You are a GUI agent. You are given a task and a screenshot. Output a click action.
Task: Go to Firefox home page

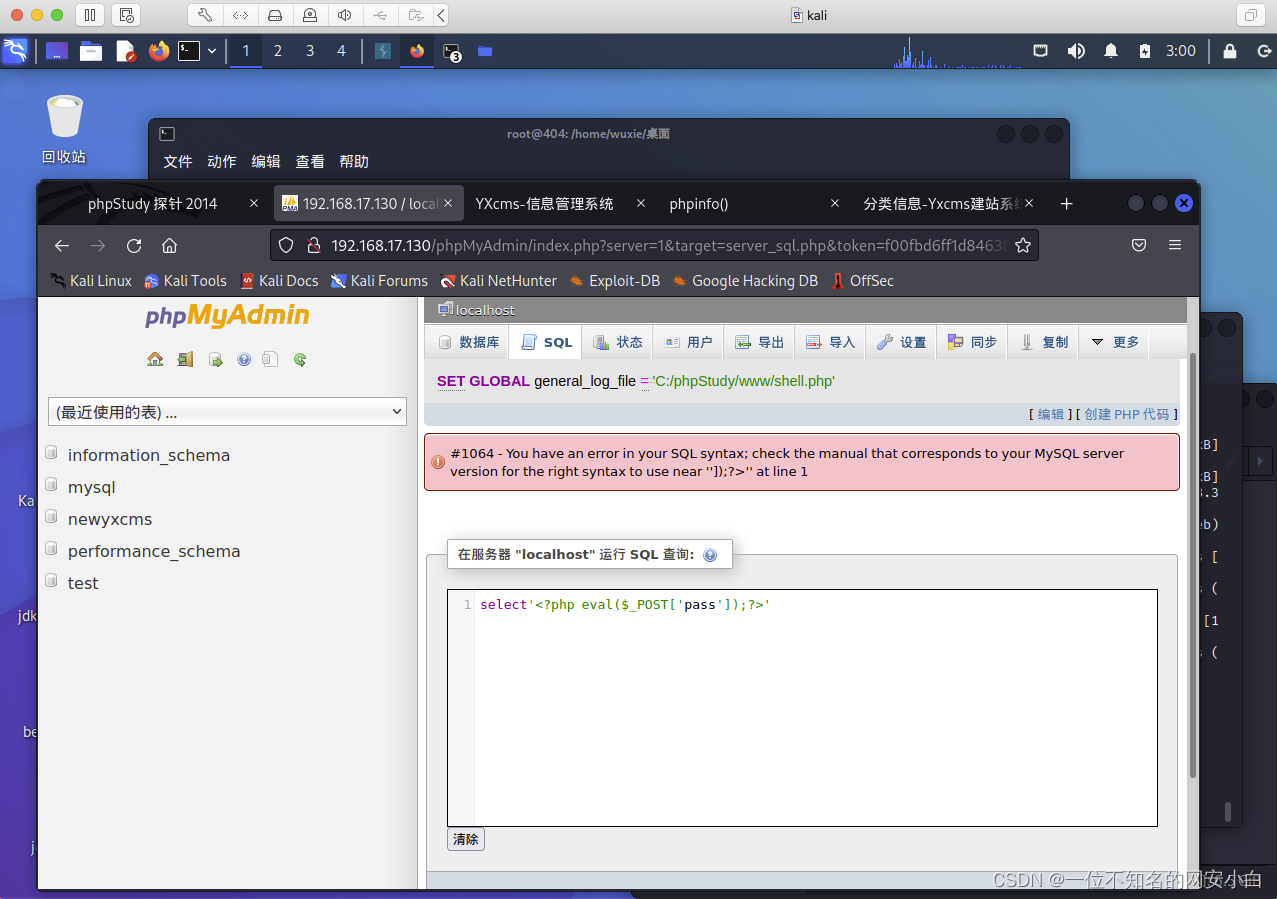(170, 245)
